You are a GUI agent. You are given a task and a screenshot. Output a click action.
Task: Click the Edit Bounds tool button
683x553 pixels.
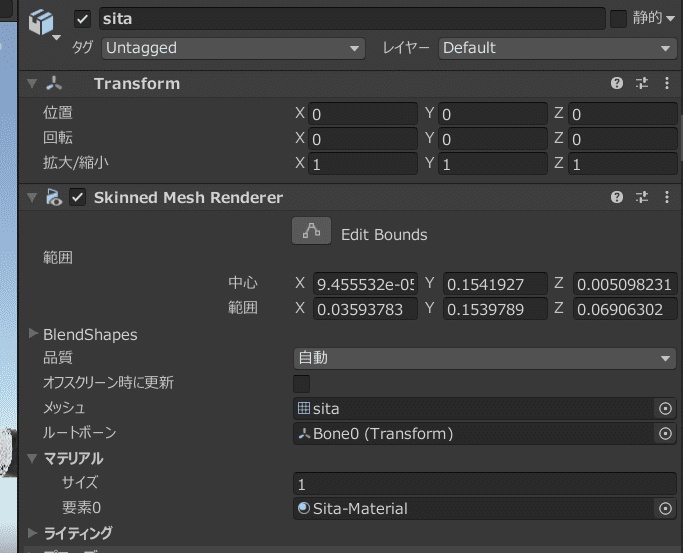point(311,231)
